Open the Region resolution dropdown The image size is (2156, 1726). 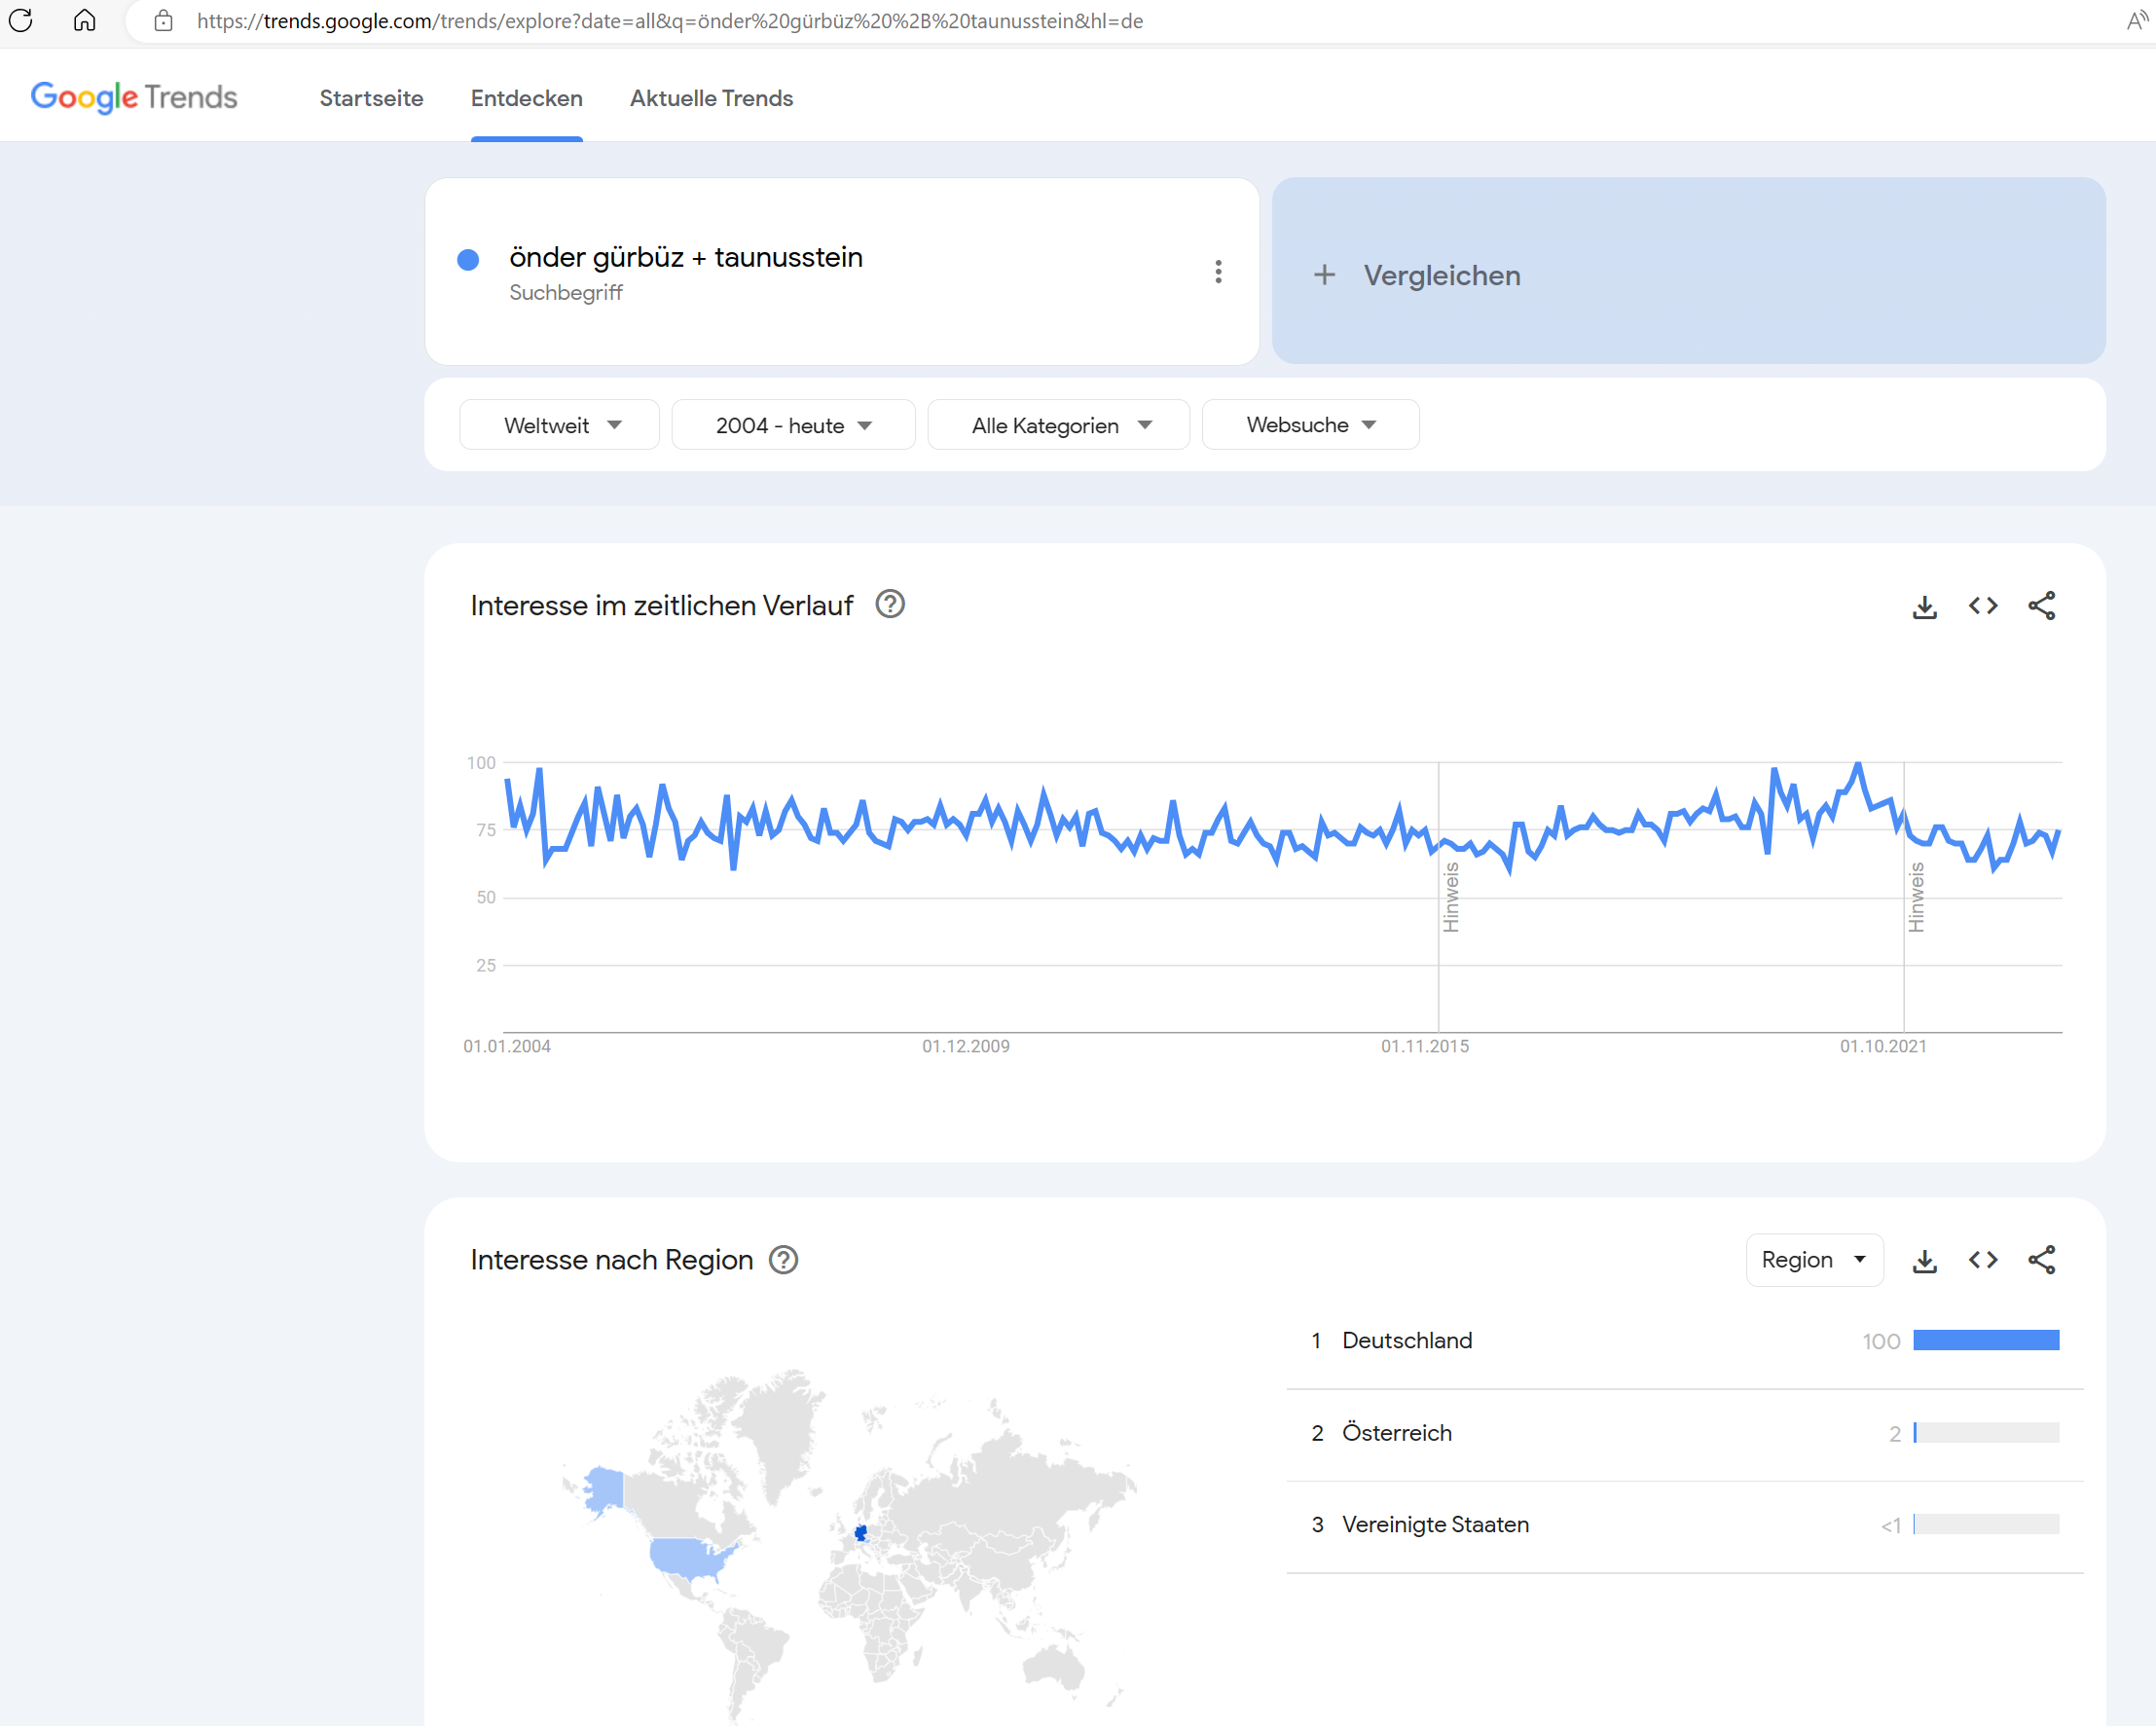(1814, 1260)
